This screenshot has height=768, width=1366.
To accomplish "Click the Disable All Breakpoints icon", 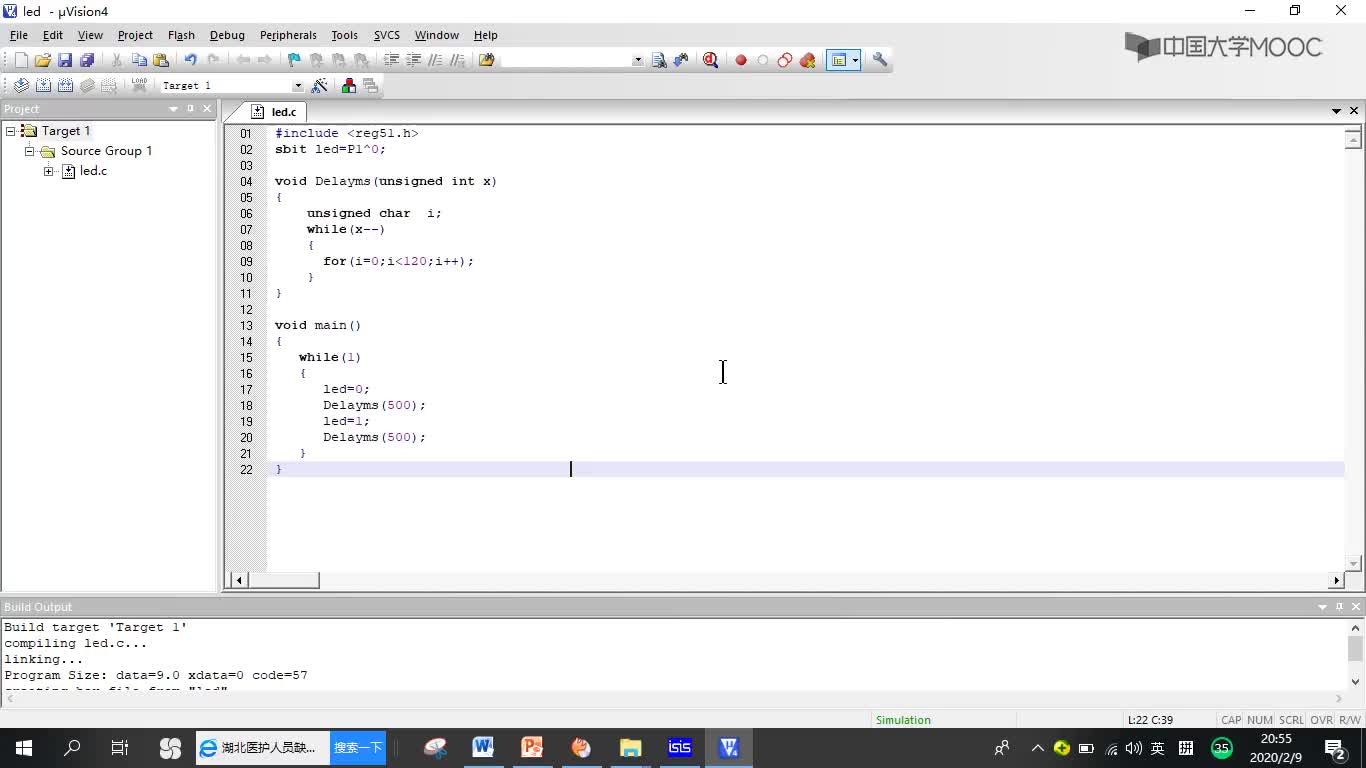I will coord(785,60).
